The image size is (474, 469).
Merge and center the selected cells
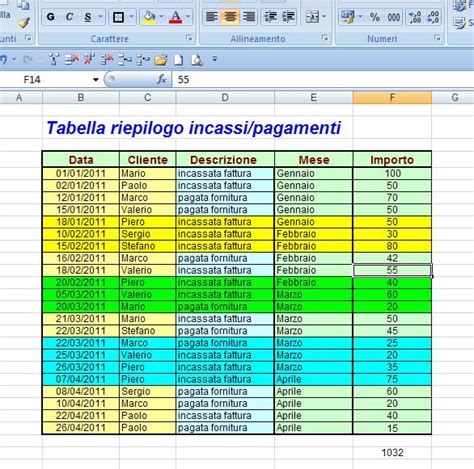tap(312, 17)
